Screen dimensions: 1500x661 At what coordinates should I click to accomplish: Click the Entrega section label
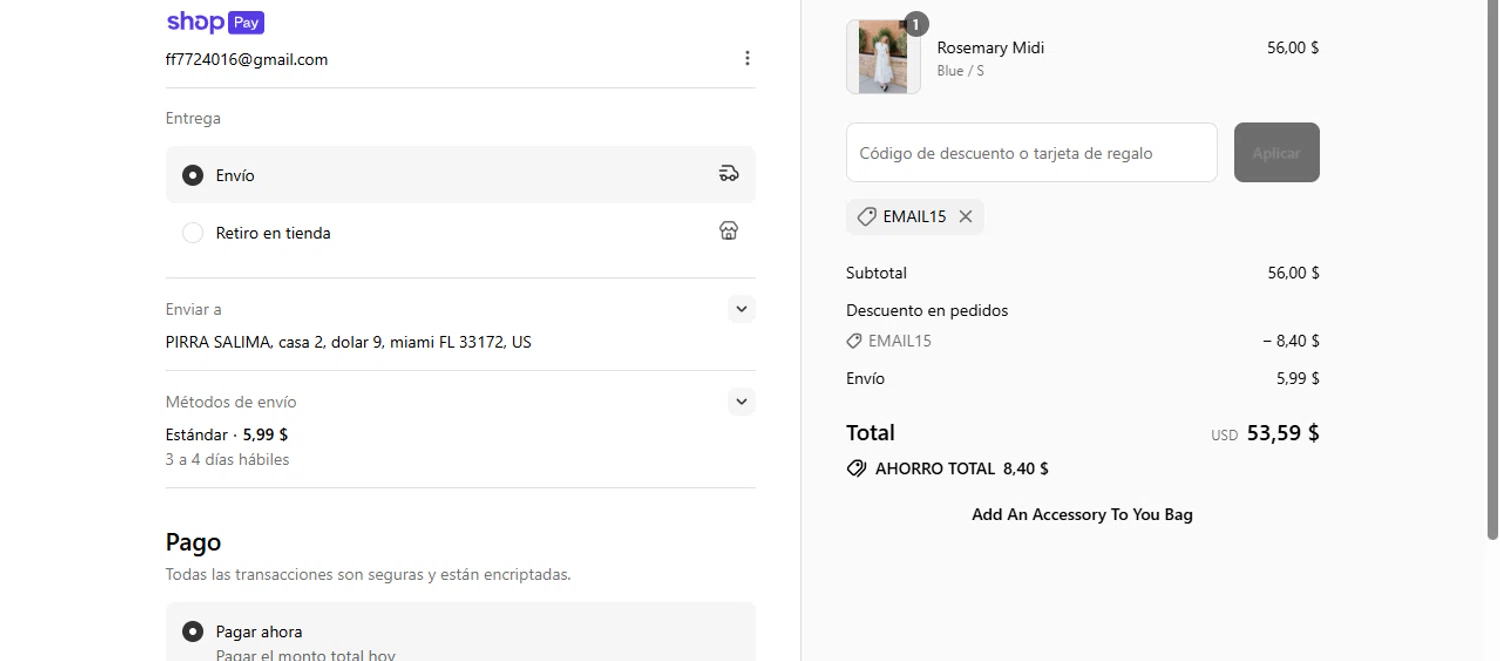(193, 118)
